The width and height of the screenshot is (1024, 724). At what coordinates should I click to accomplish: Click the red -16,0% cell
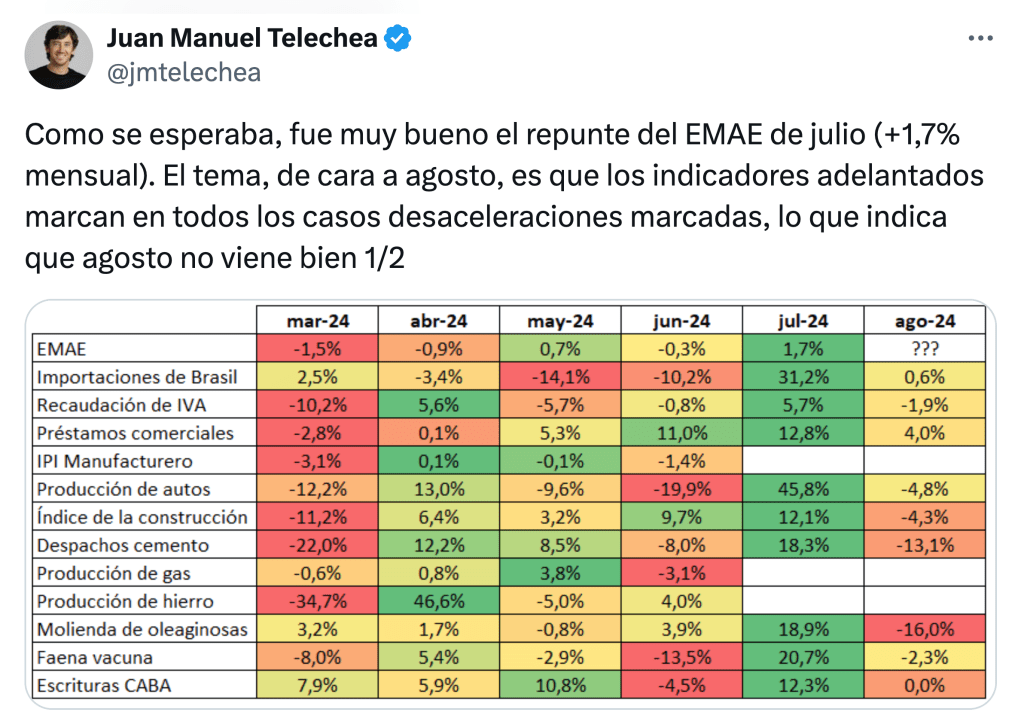point(925,630)
